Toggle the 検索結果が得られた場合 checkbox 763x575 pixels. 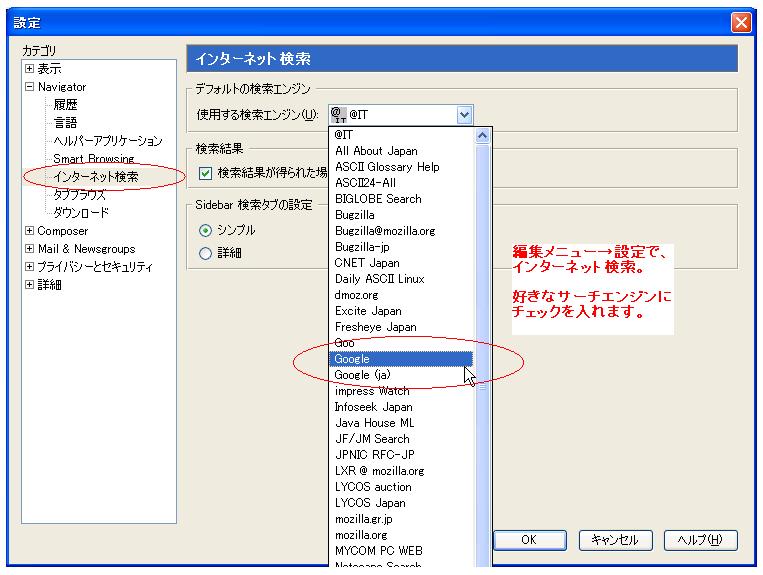click(x=205, y=173)
